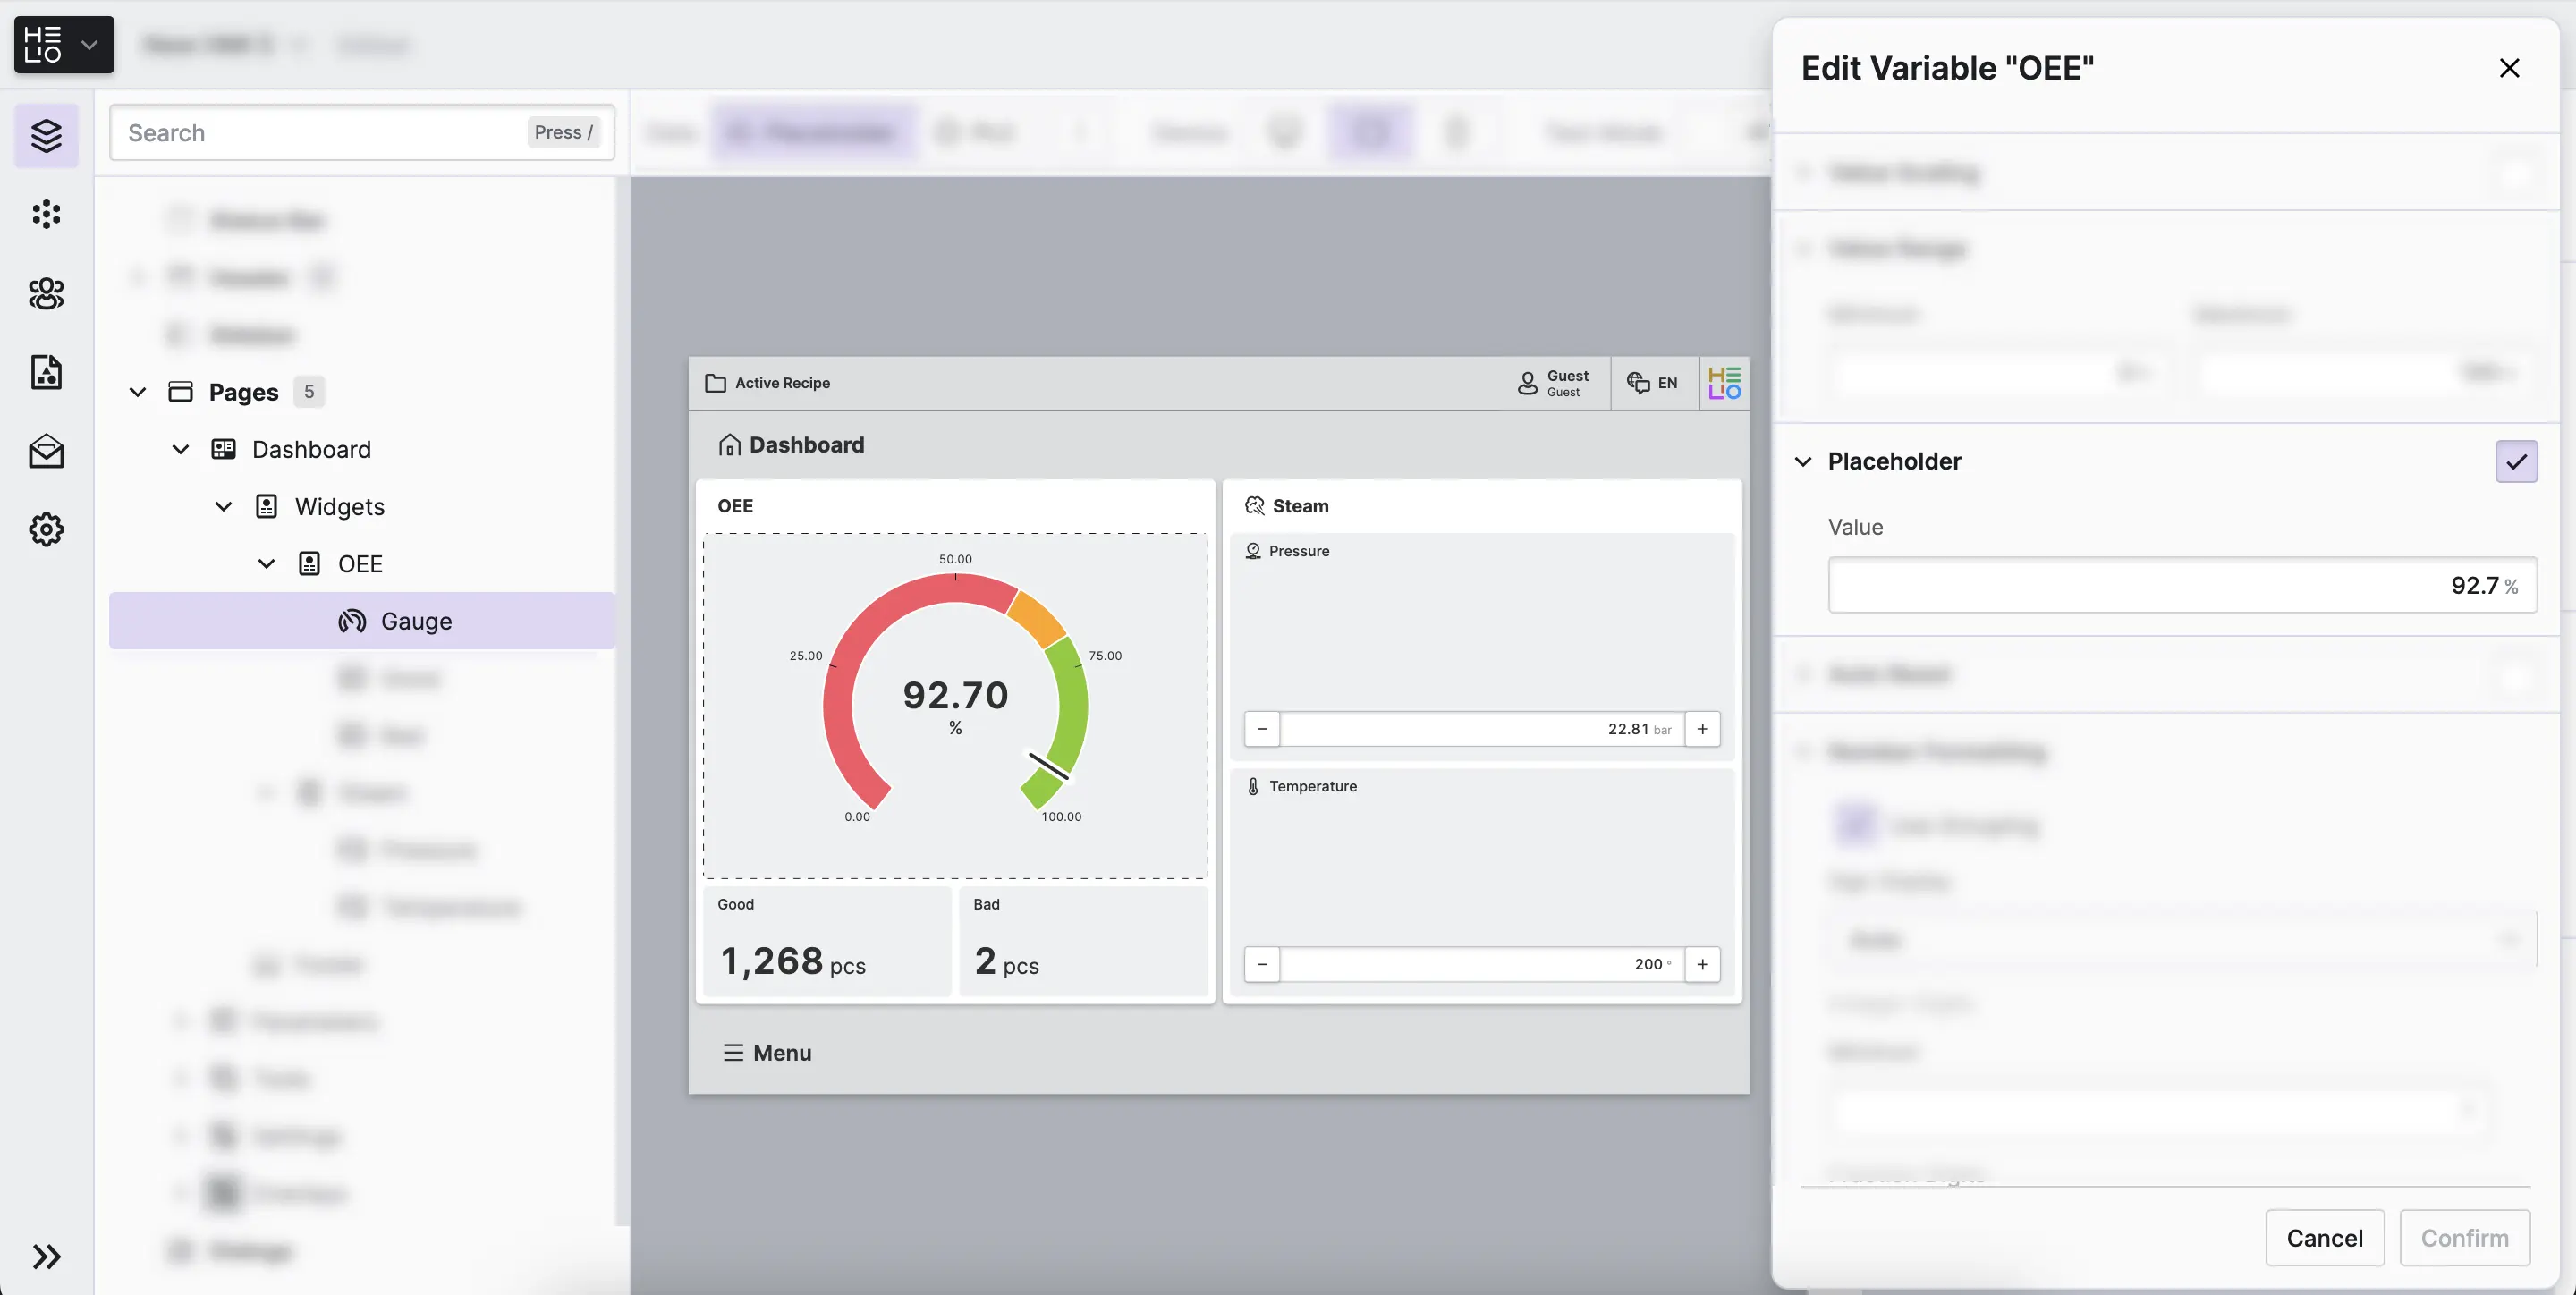This screenshot has height=1295, width=2576.
Task: Increase Pressure value with plus button
Action: pyautogui.click(x=1702, y=729)
